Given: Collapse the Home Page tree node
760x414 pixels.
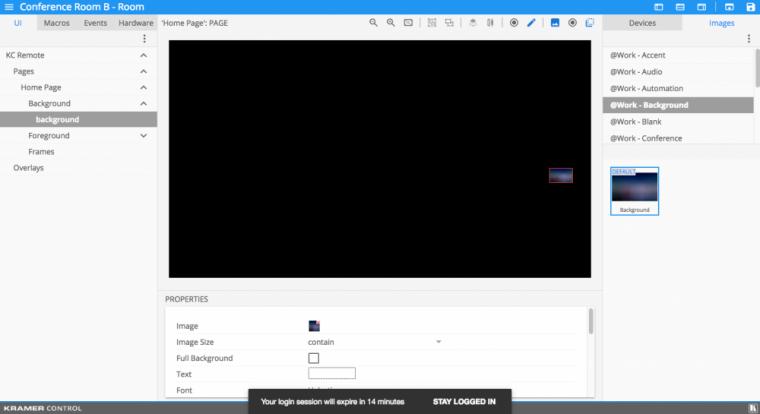Looking at the screenshot, I should click(143, 88).
